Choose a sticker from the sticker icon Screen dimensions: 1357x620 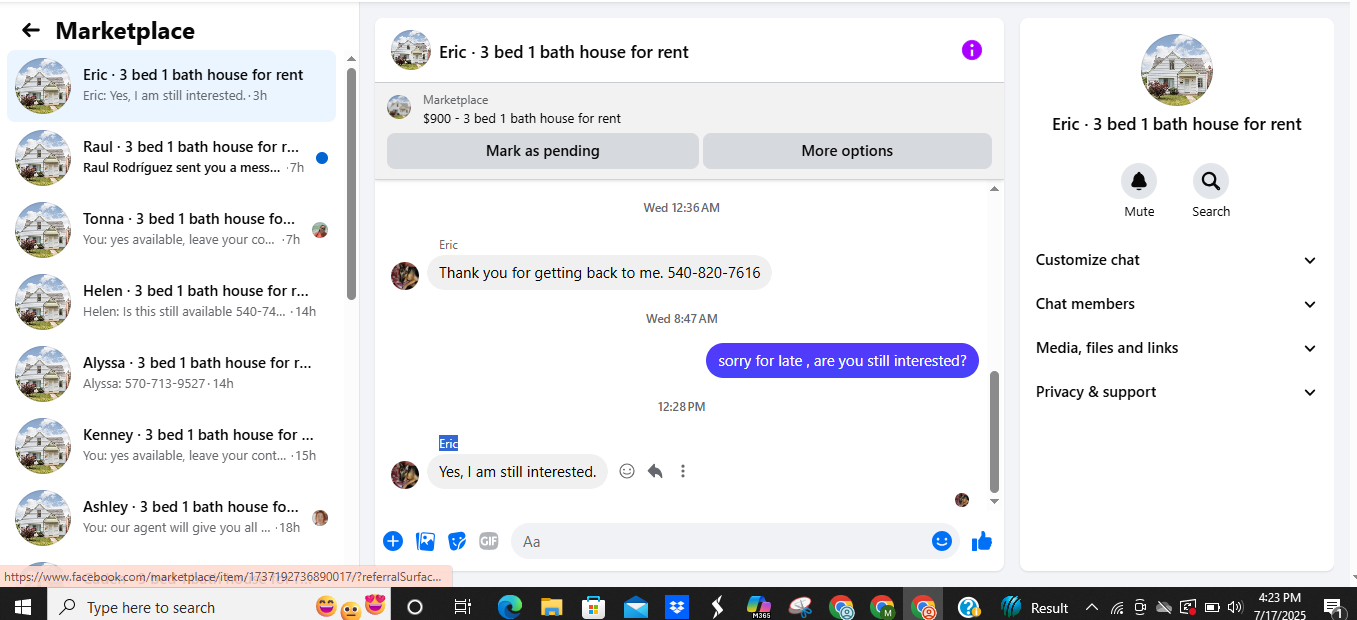pos(457,541)
